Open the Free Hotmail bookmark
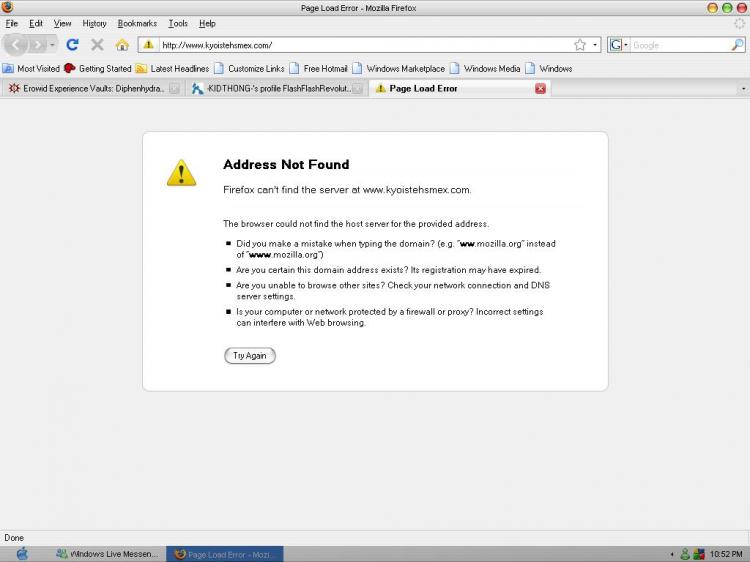This screenshot has height=562, width=750. click(x=318, y=68)
